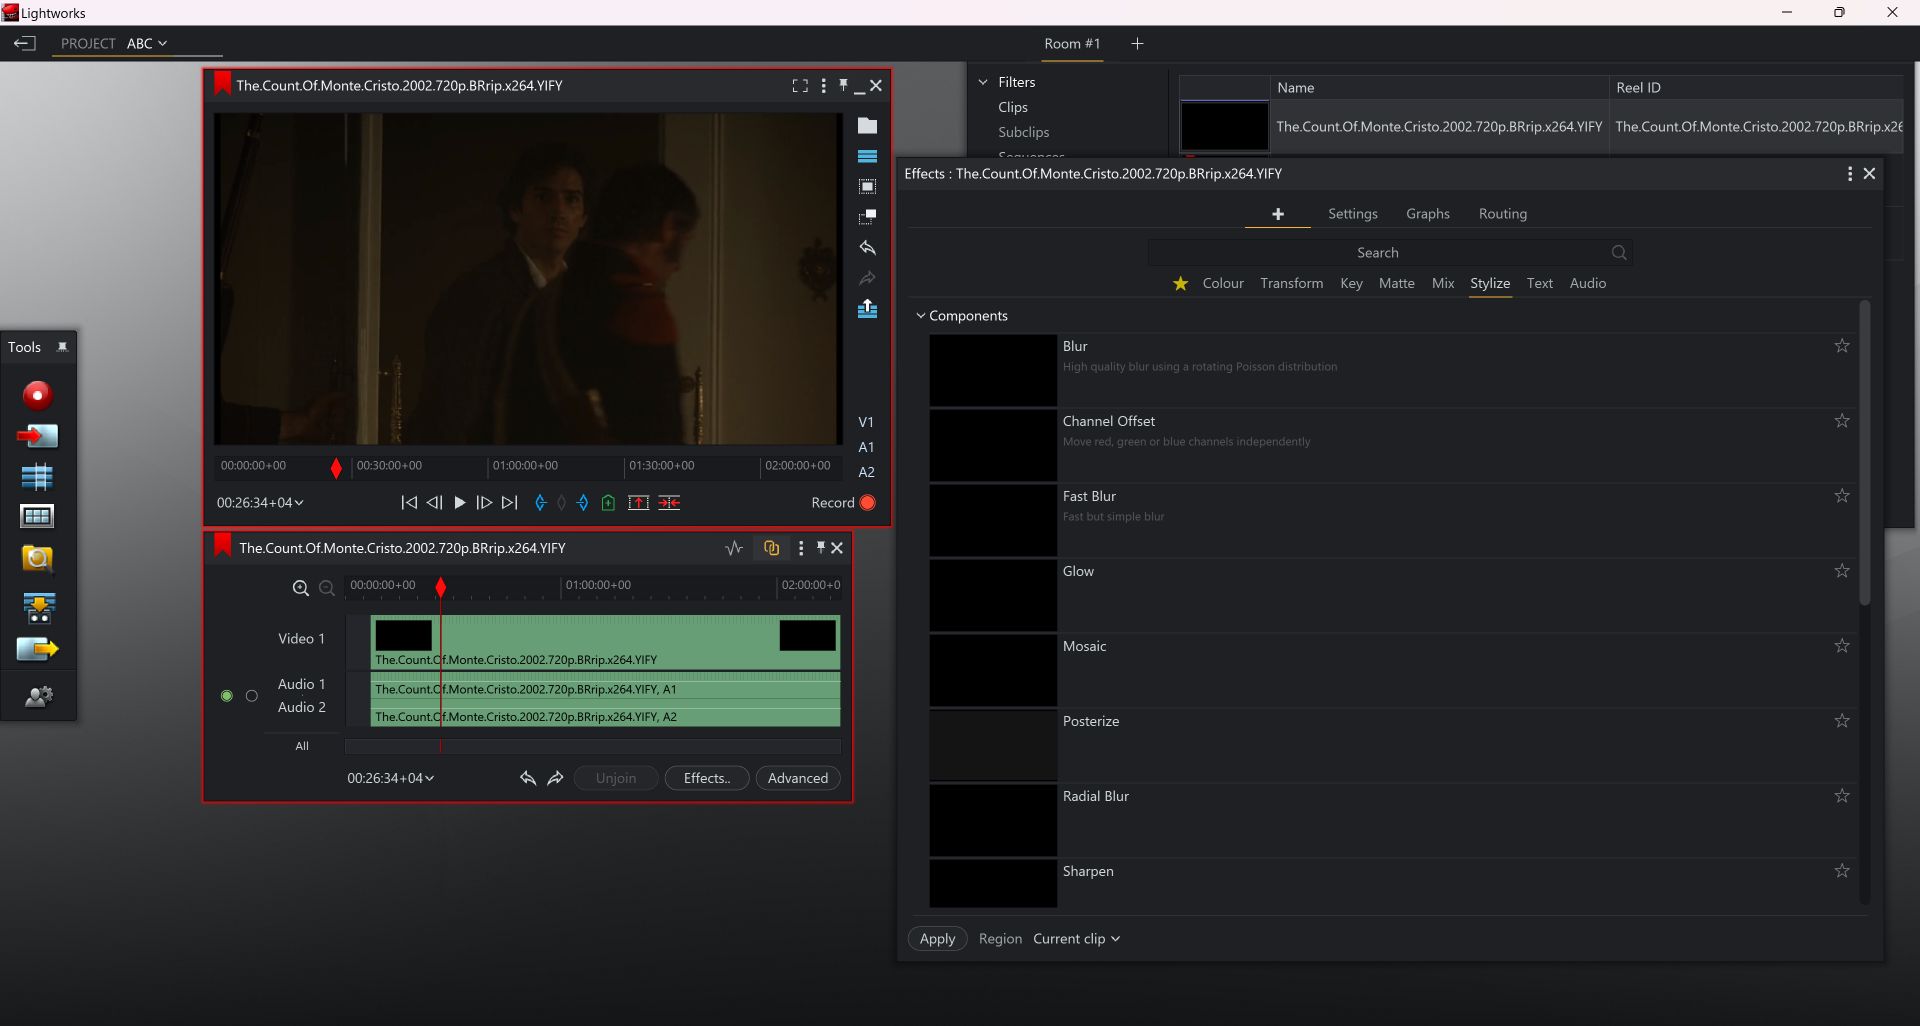This screenshot has width=1920, height=1026.
Task: Toggle audio waveform icon in timeline header
Action: tap(734, 548)
